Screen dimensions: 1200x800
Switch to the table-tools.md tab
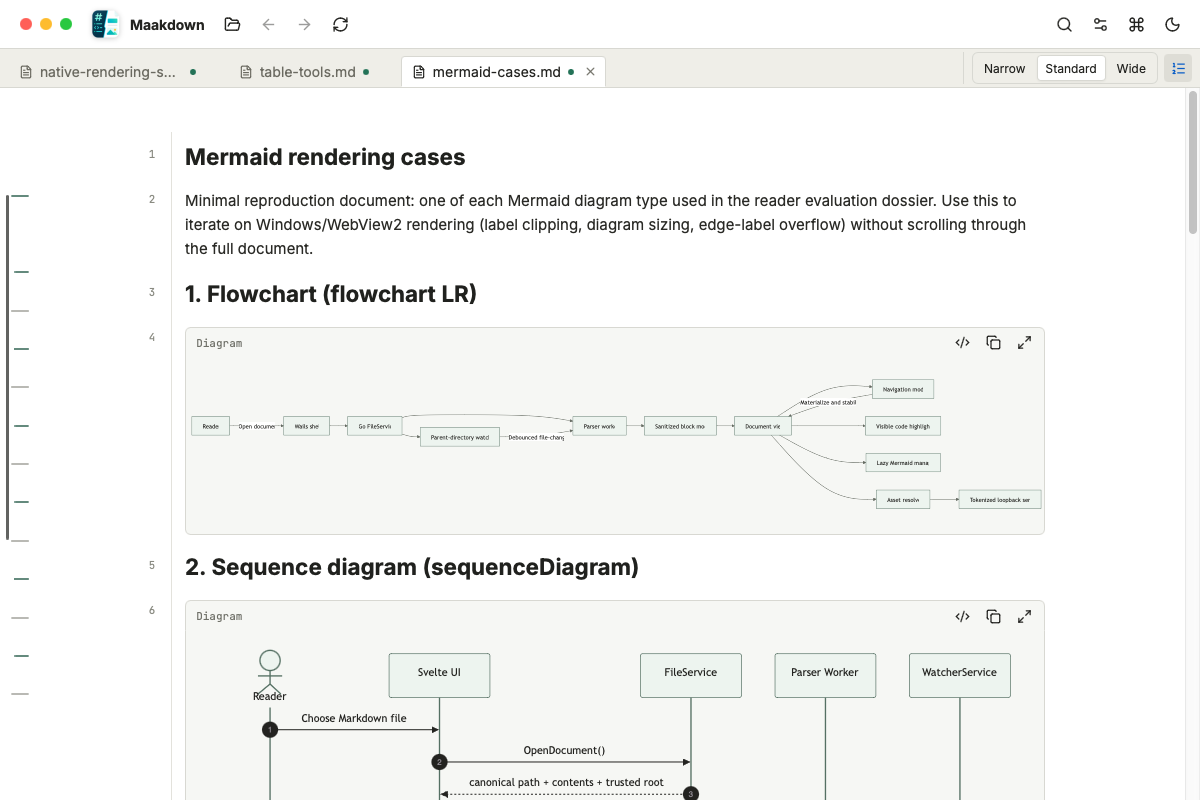click(x=305, y=72)
